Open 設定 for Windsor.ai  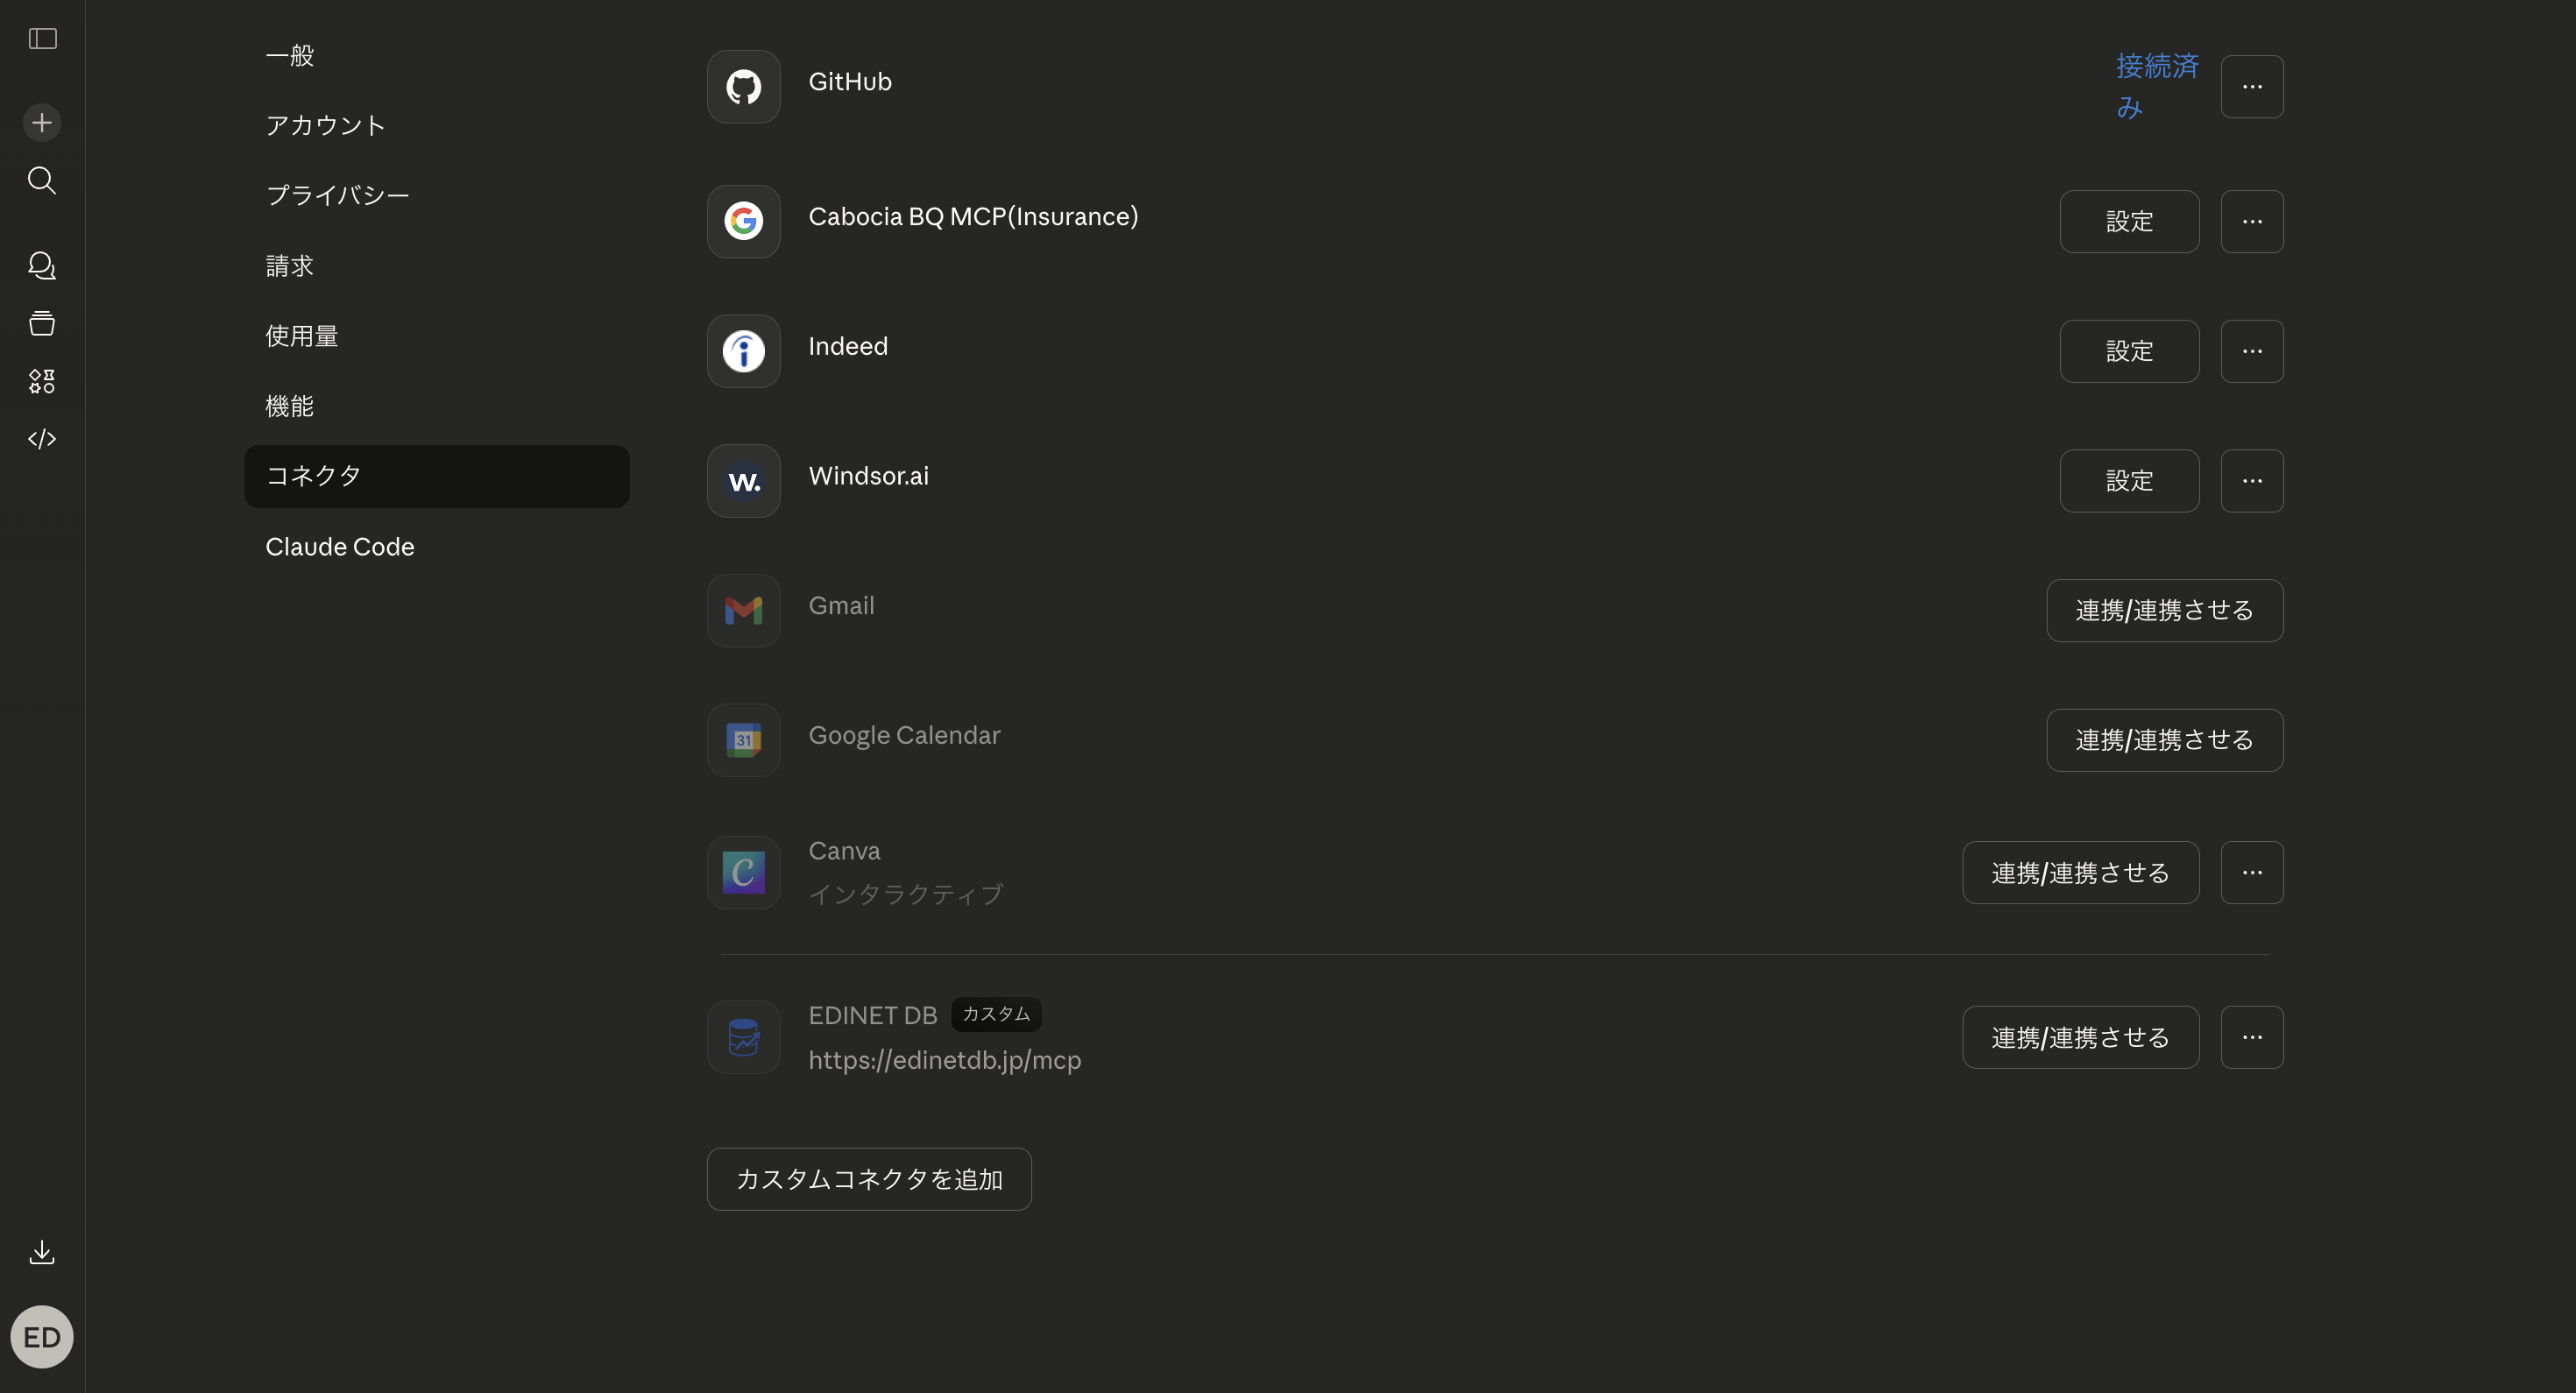[x=2129, y=480]
